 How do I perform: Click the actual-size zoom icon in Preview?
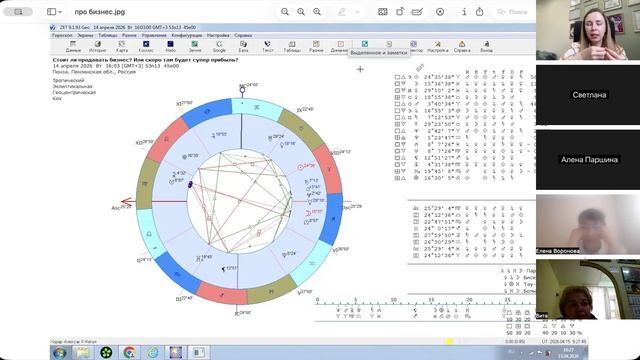pyautogui.click(x=301, y=12)
